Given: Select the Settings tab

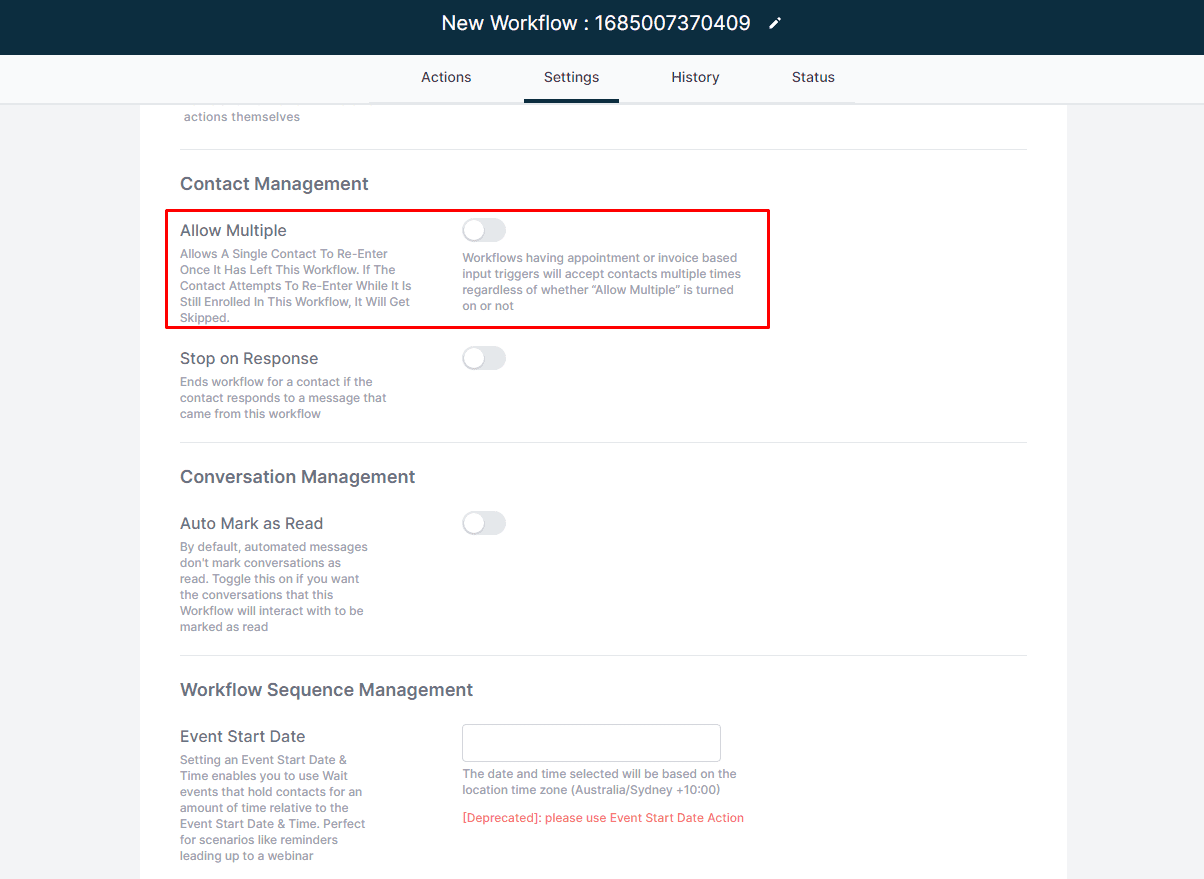Looking at the screenshot, I should pyautogui.click(x=571, y=77).
